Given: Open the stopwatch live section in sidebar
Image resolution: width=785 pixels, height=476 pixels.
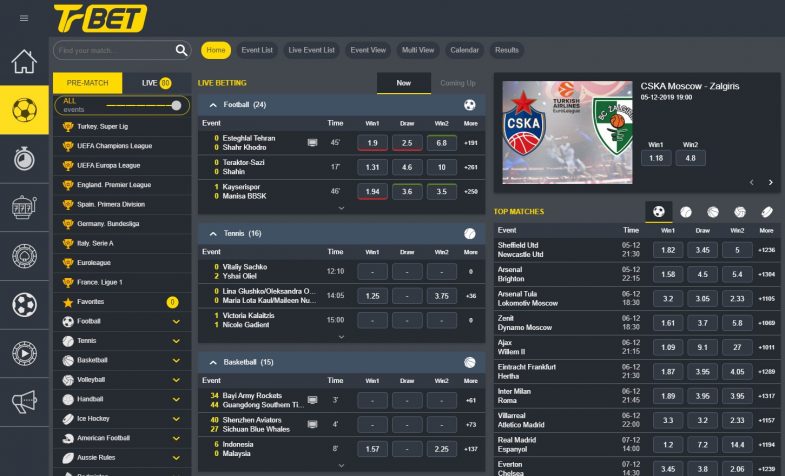Looking at the screenshot, I should point(24,158).
